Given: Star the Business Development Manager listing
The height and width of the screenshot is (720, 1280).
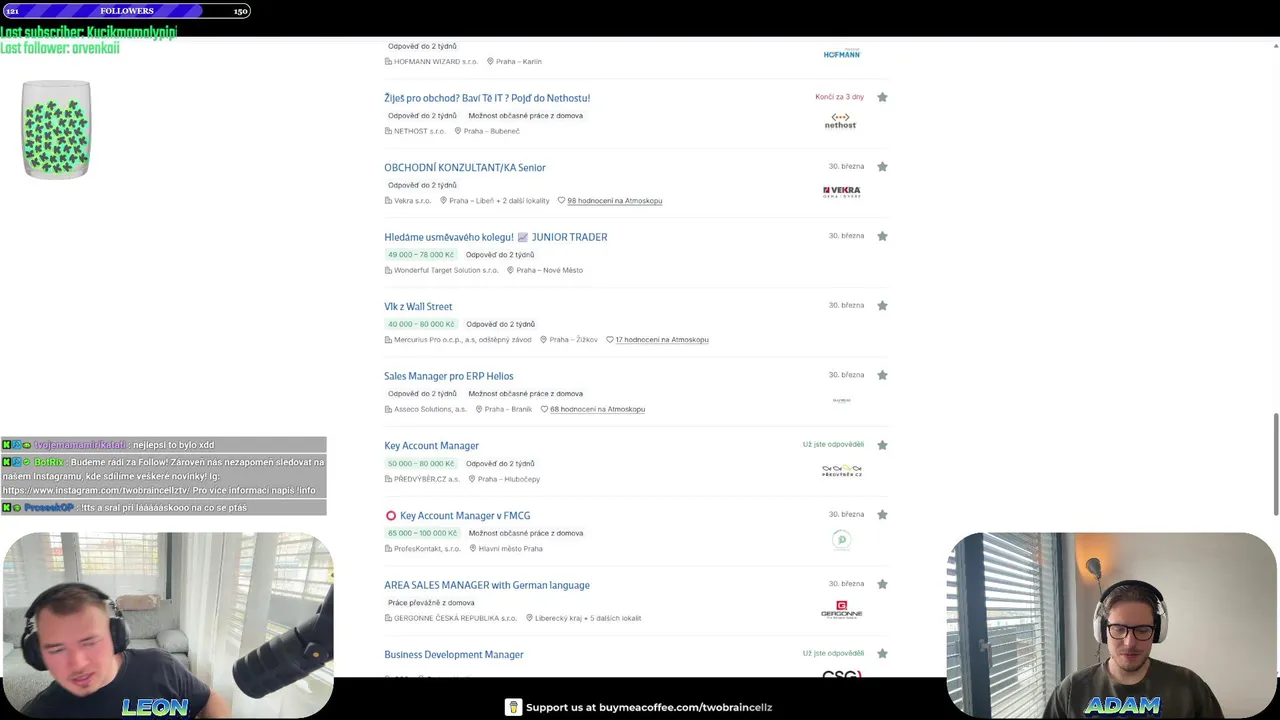Looking at the screenshot, I should point(882,654).
